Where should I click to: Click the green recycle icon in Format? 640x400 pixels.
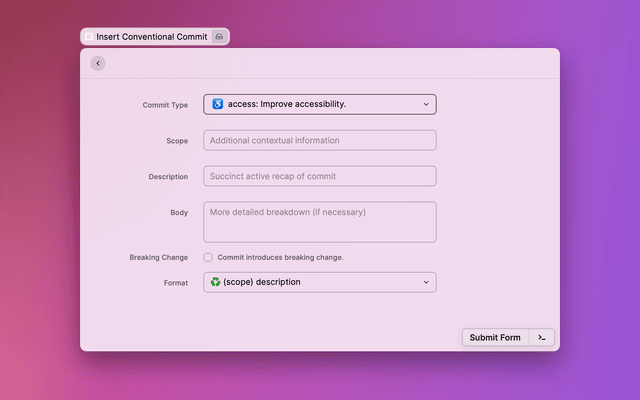pos(216,282)
